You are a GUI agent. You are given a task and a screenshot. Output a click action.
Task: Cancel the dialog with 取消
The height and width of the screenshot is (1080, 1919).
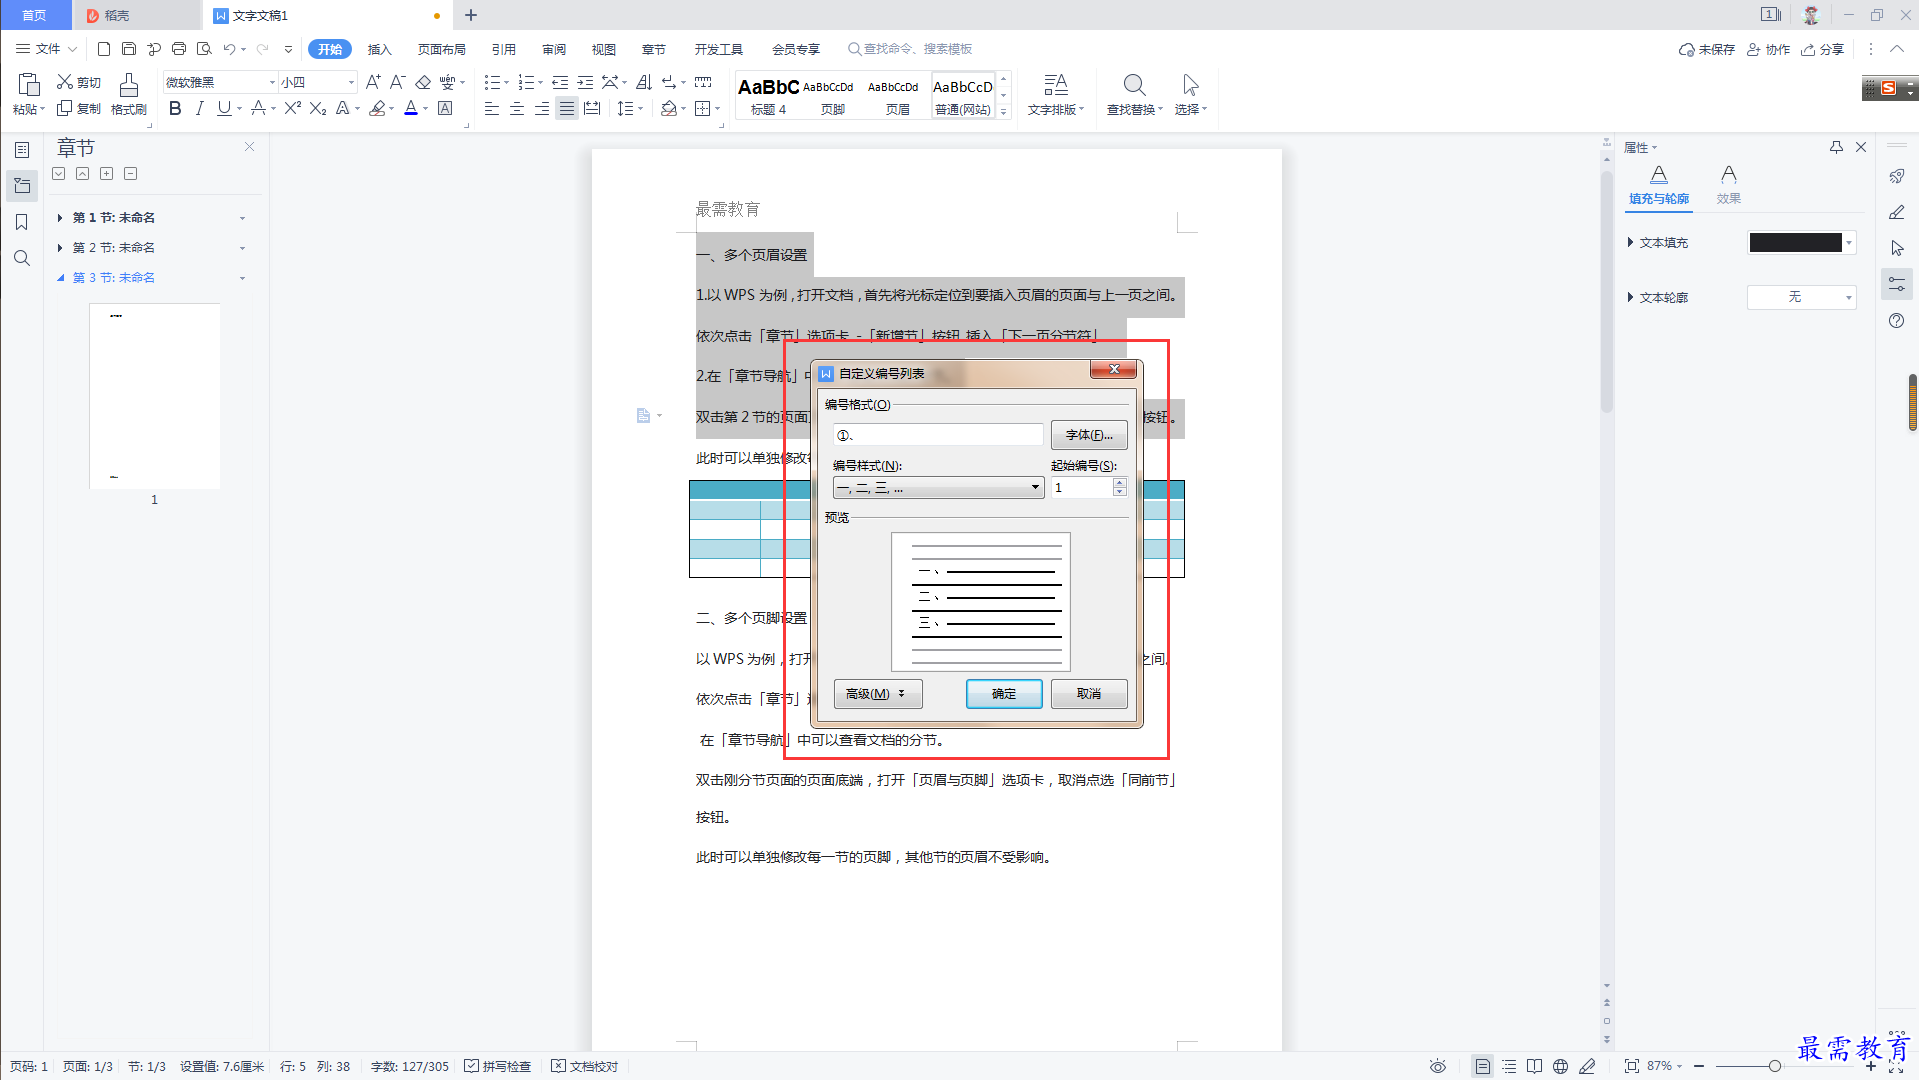tap(1089, 694)
